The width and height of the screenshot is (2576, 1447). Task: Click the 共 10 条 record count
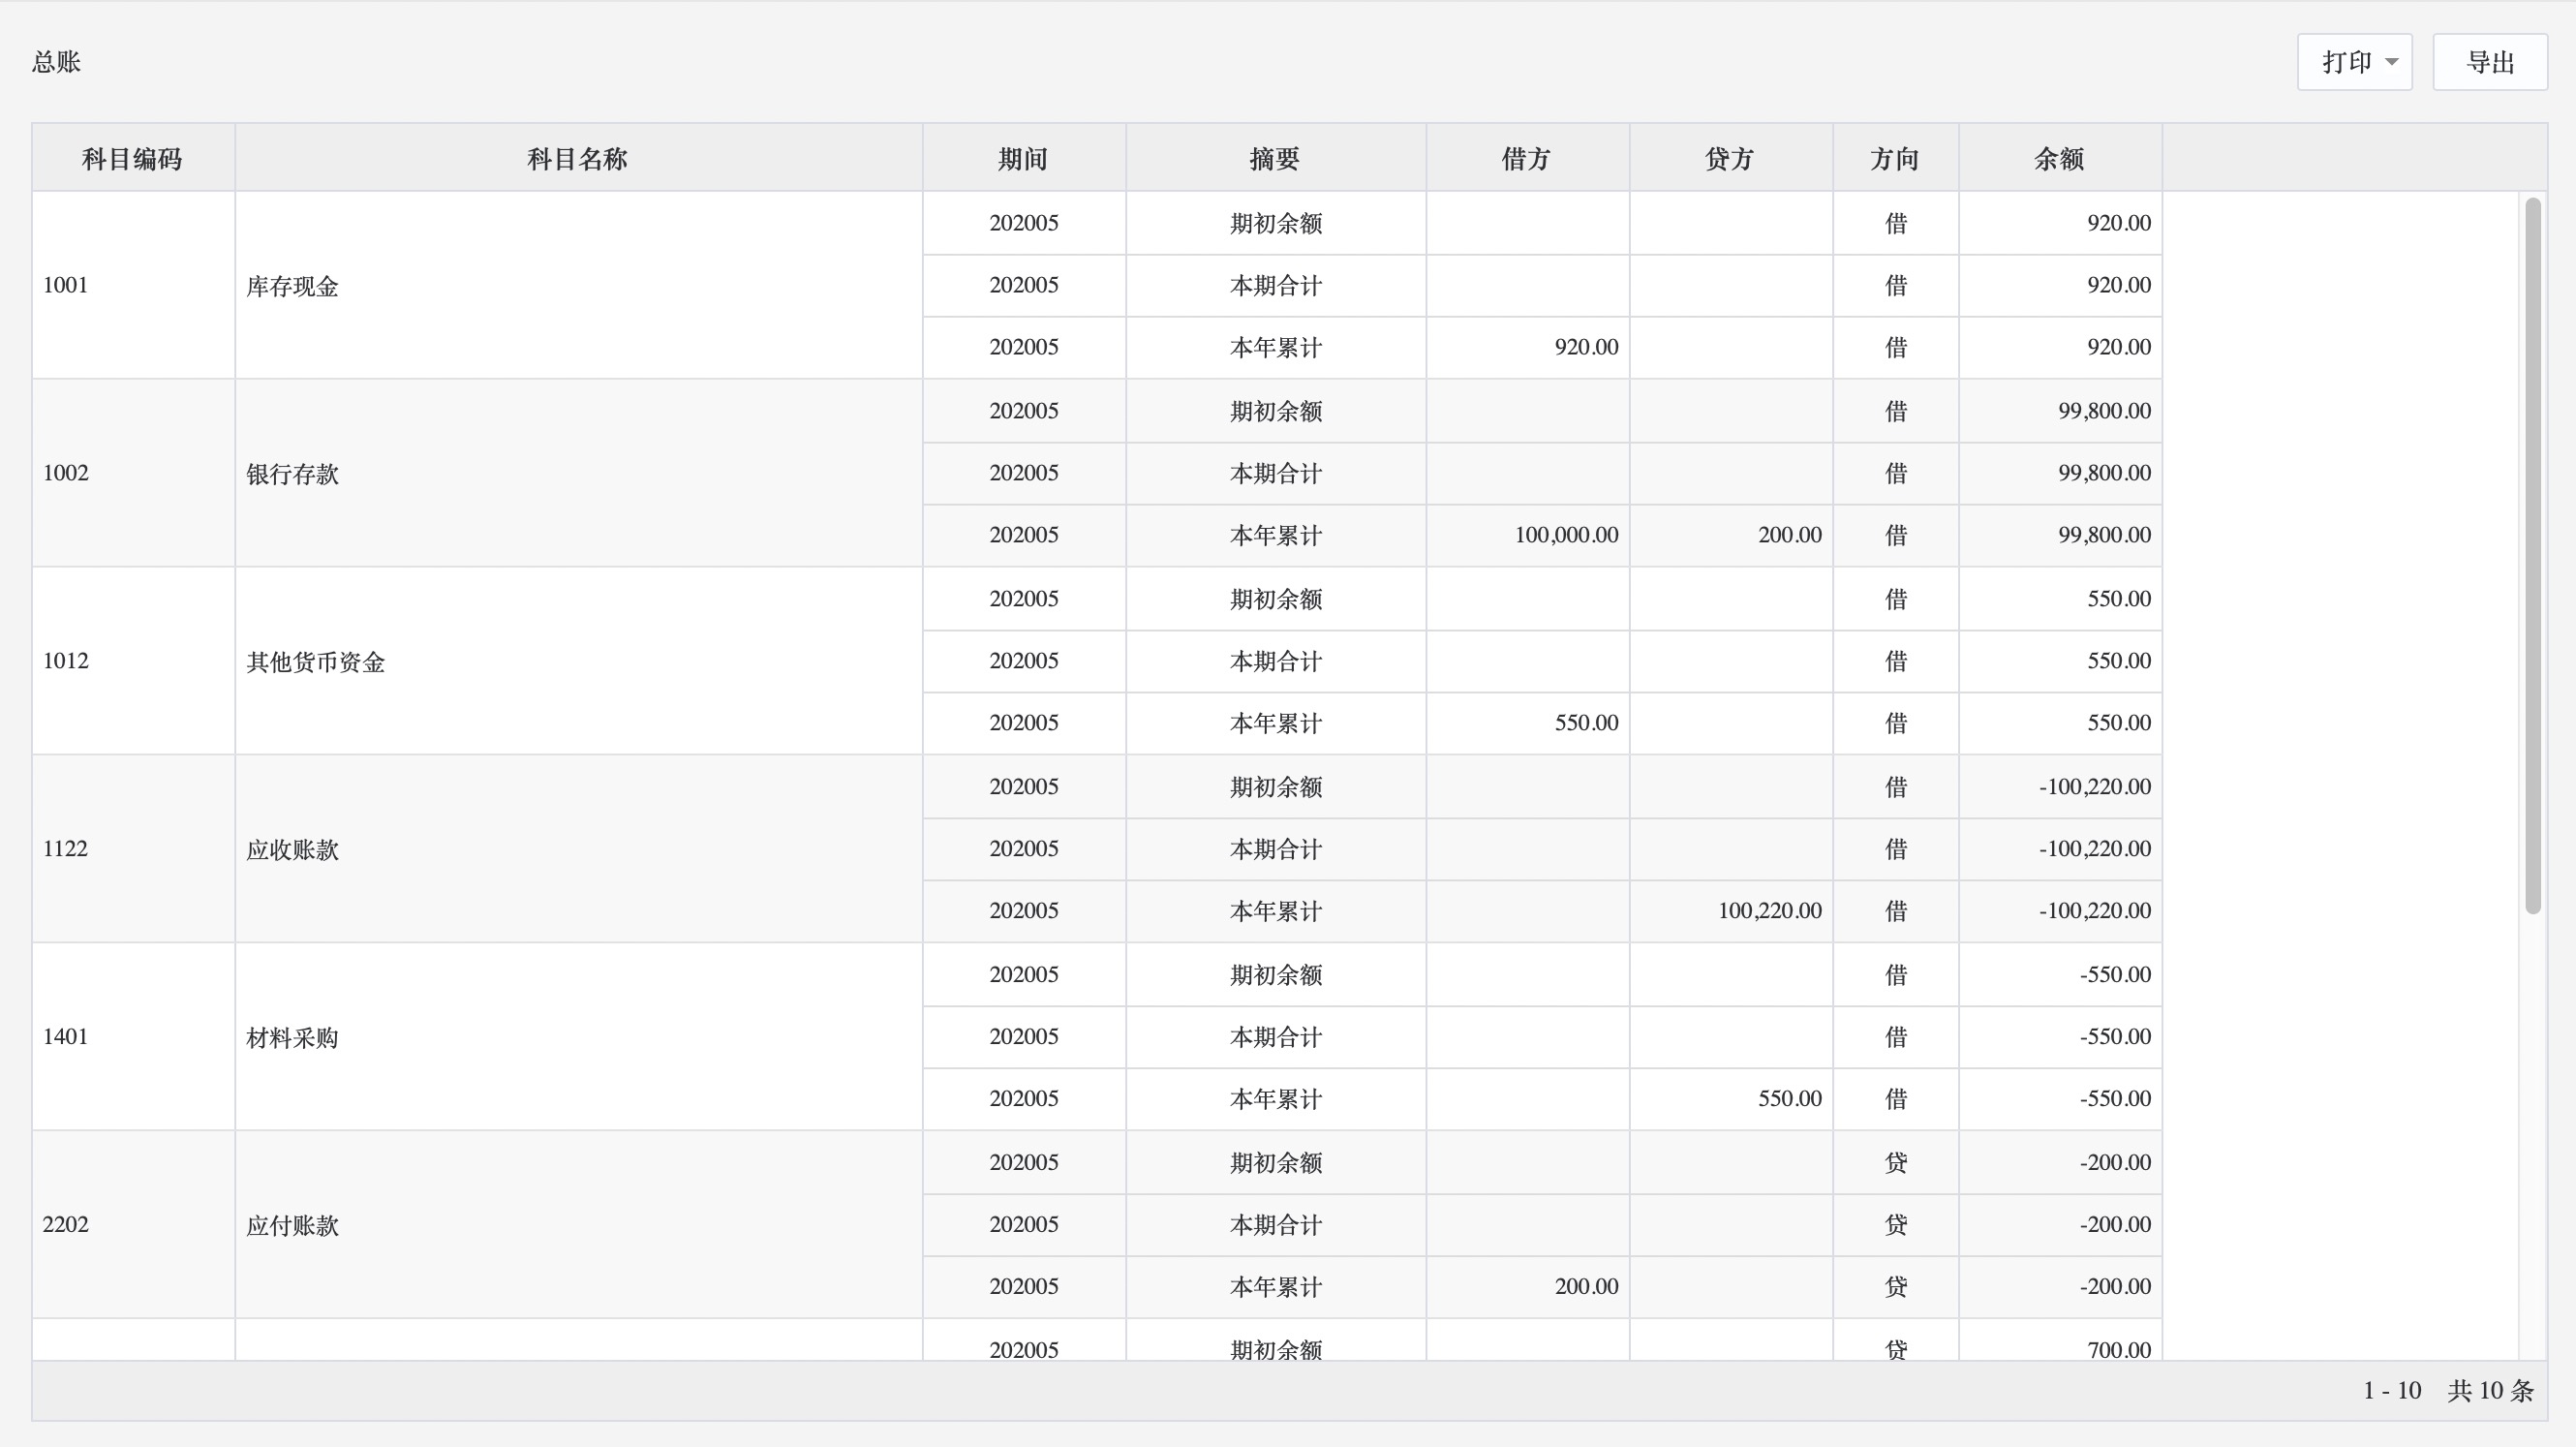2490,1390
